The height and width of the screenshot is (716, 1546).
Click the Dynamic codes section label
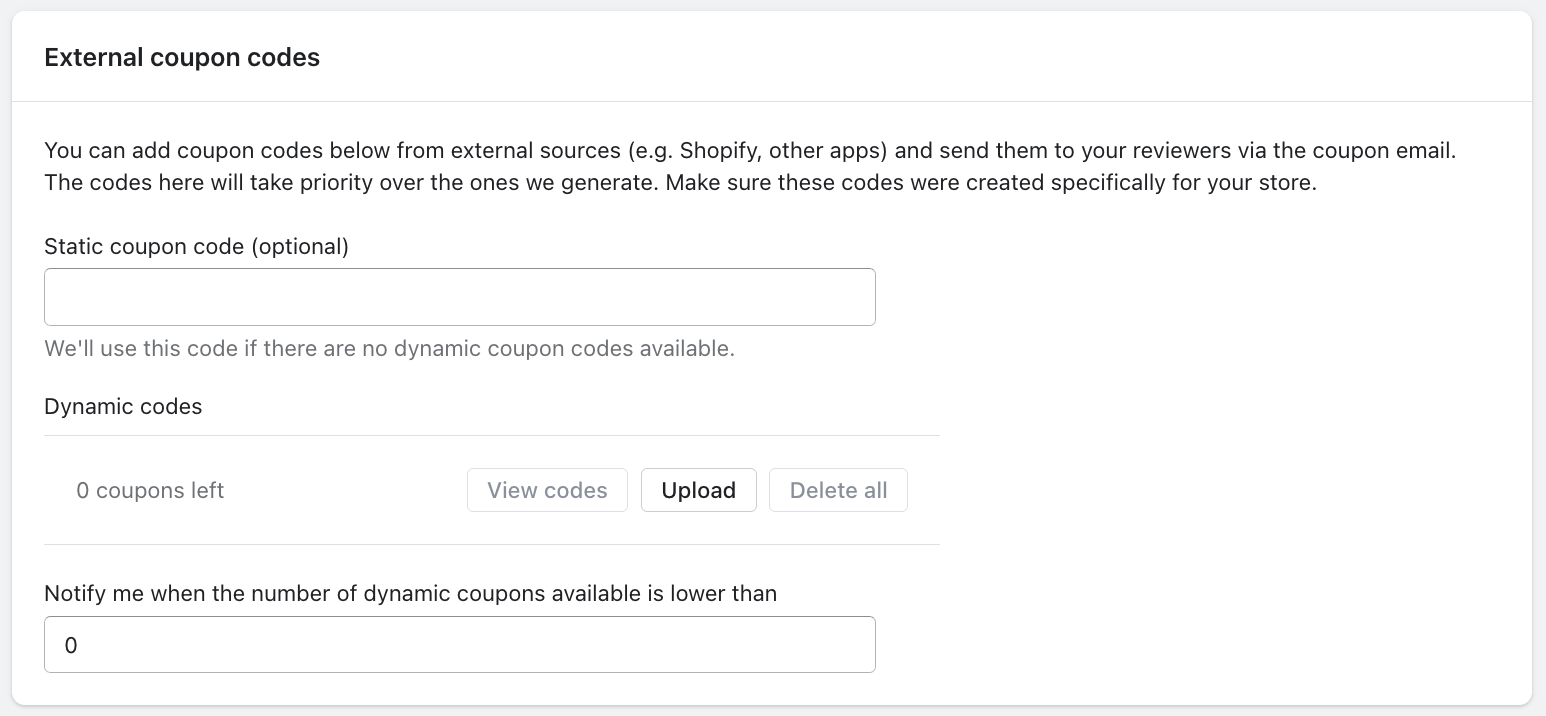(123, 406)
